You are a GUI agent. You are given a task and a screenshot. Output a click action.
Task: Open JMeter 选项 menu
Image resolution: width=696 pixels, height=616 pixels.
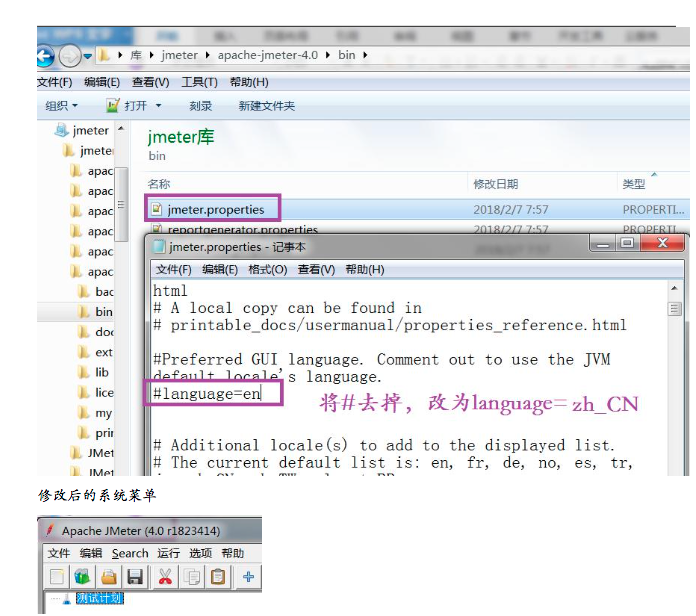[201, 553]
